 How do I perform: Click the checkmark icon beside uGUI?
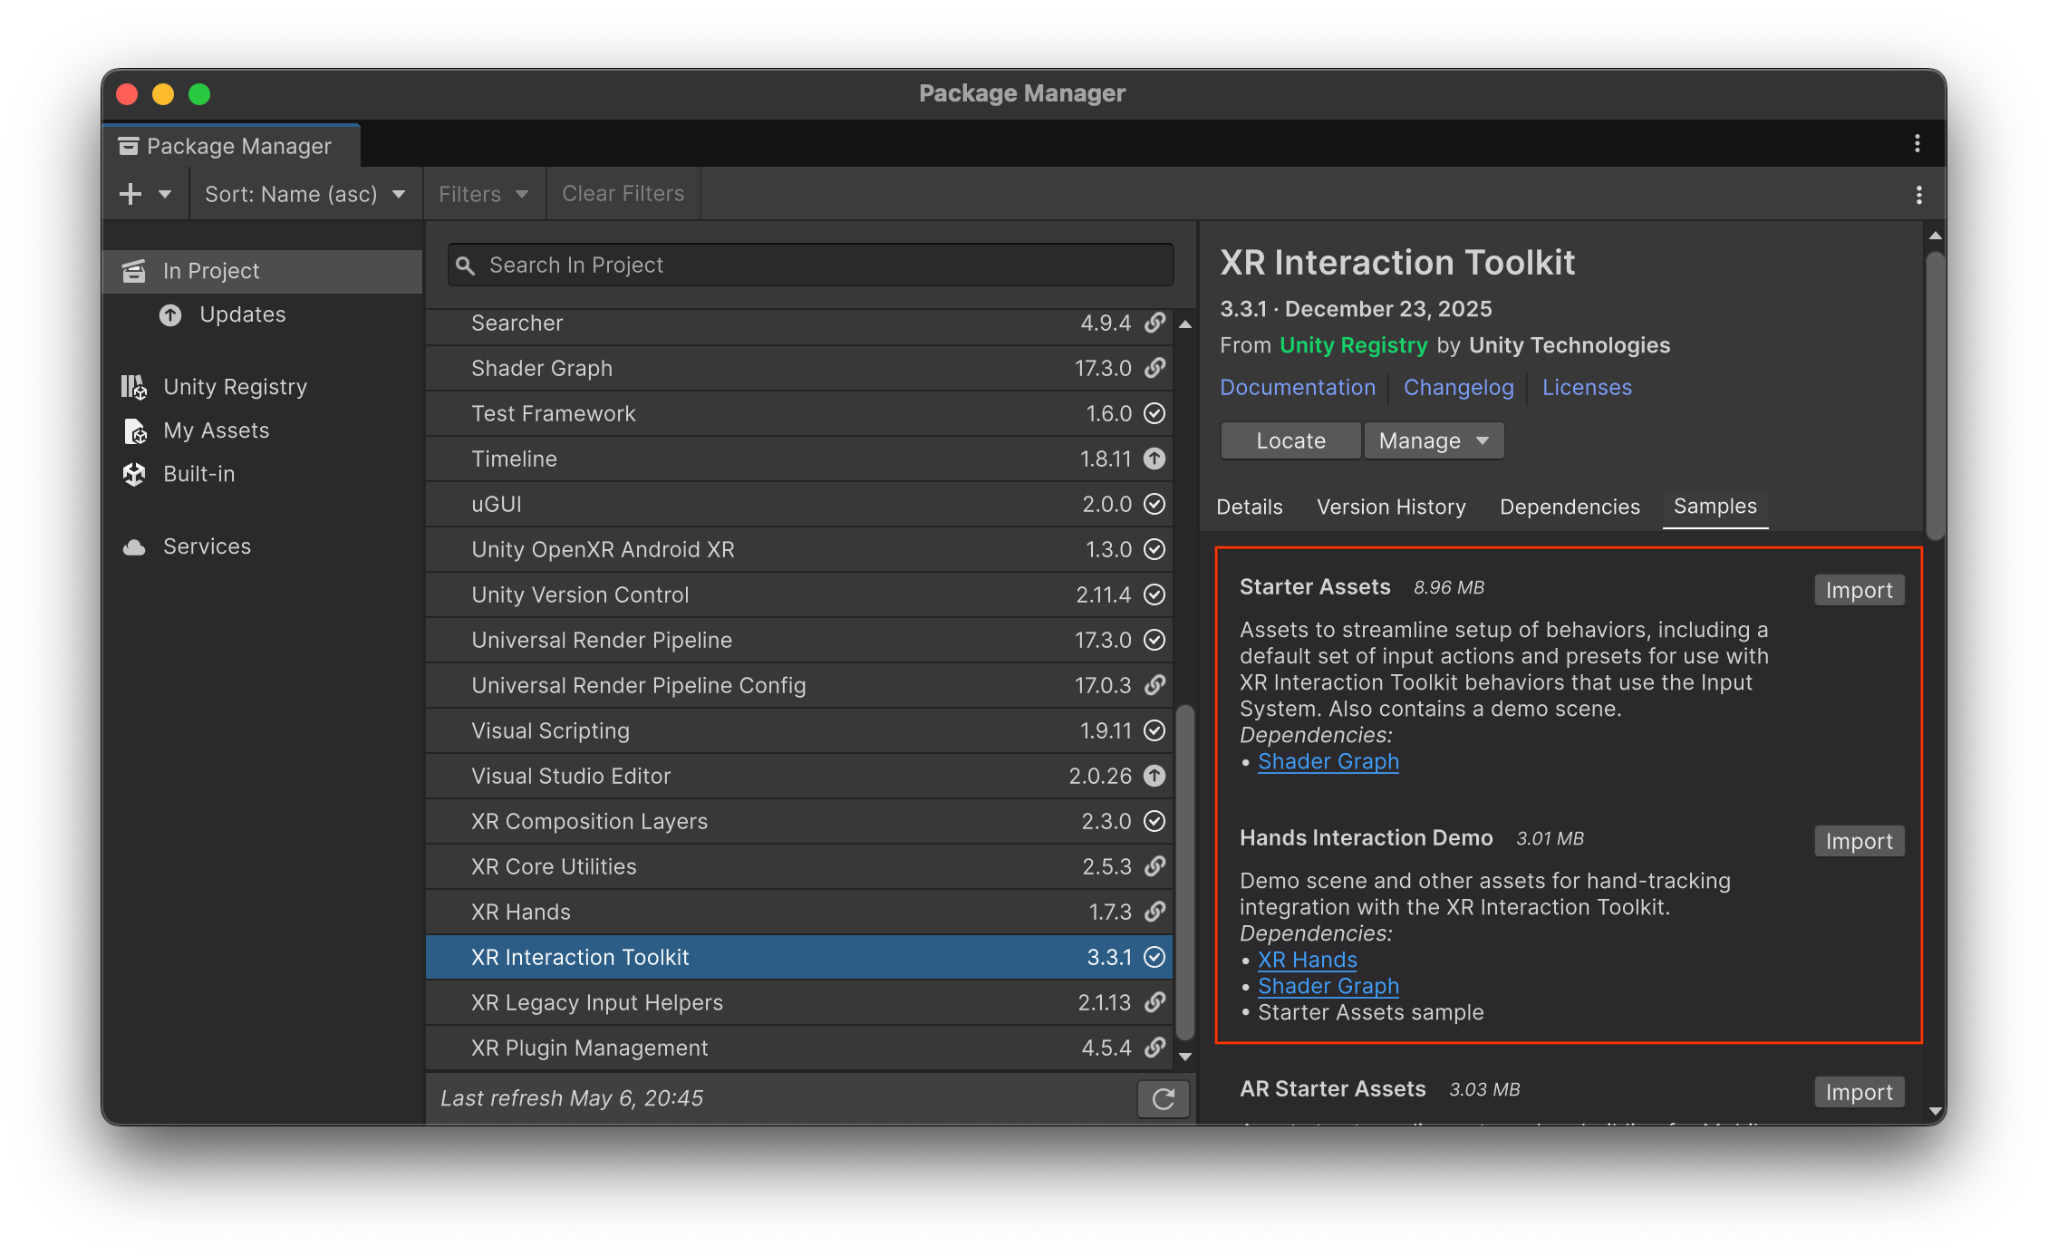click(1155, 504)
